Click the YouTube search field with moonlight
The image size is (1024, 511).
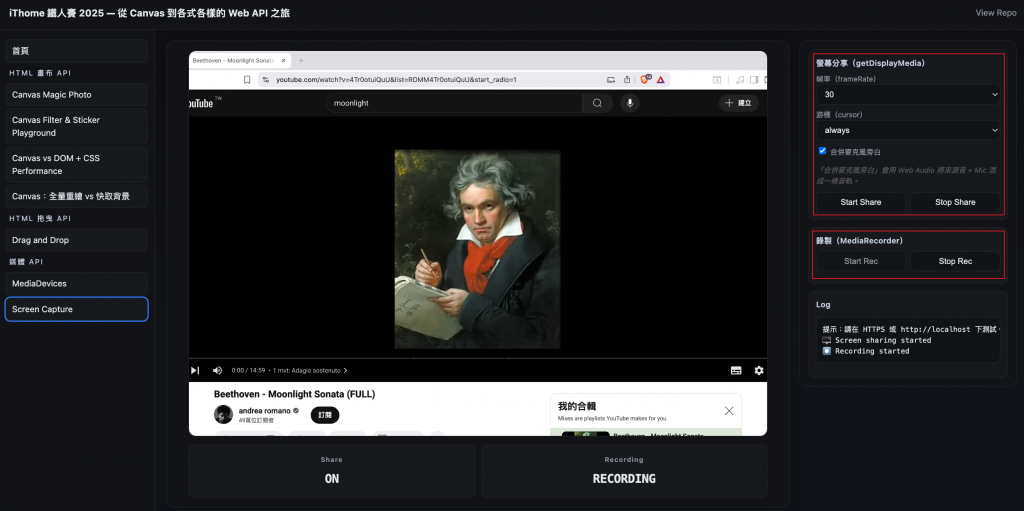click(454, 103)
